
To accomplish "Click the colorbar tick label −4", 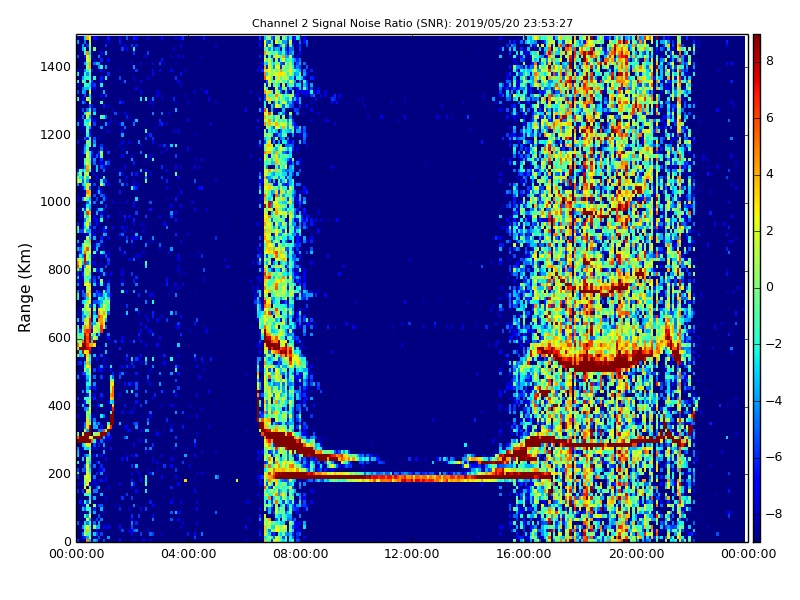I will point(773,401).
